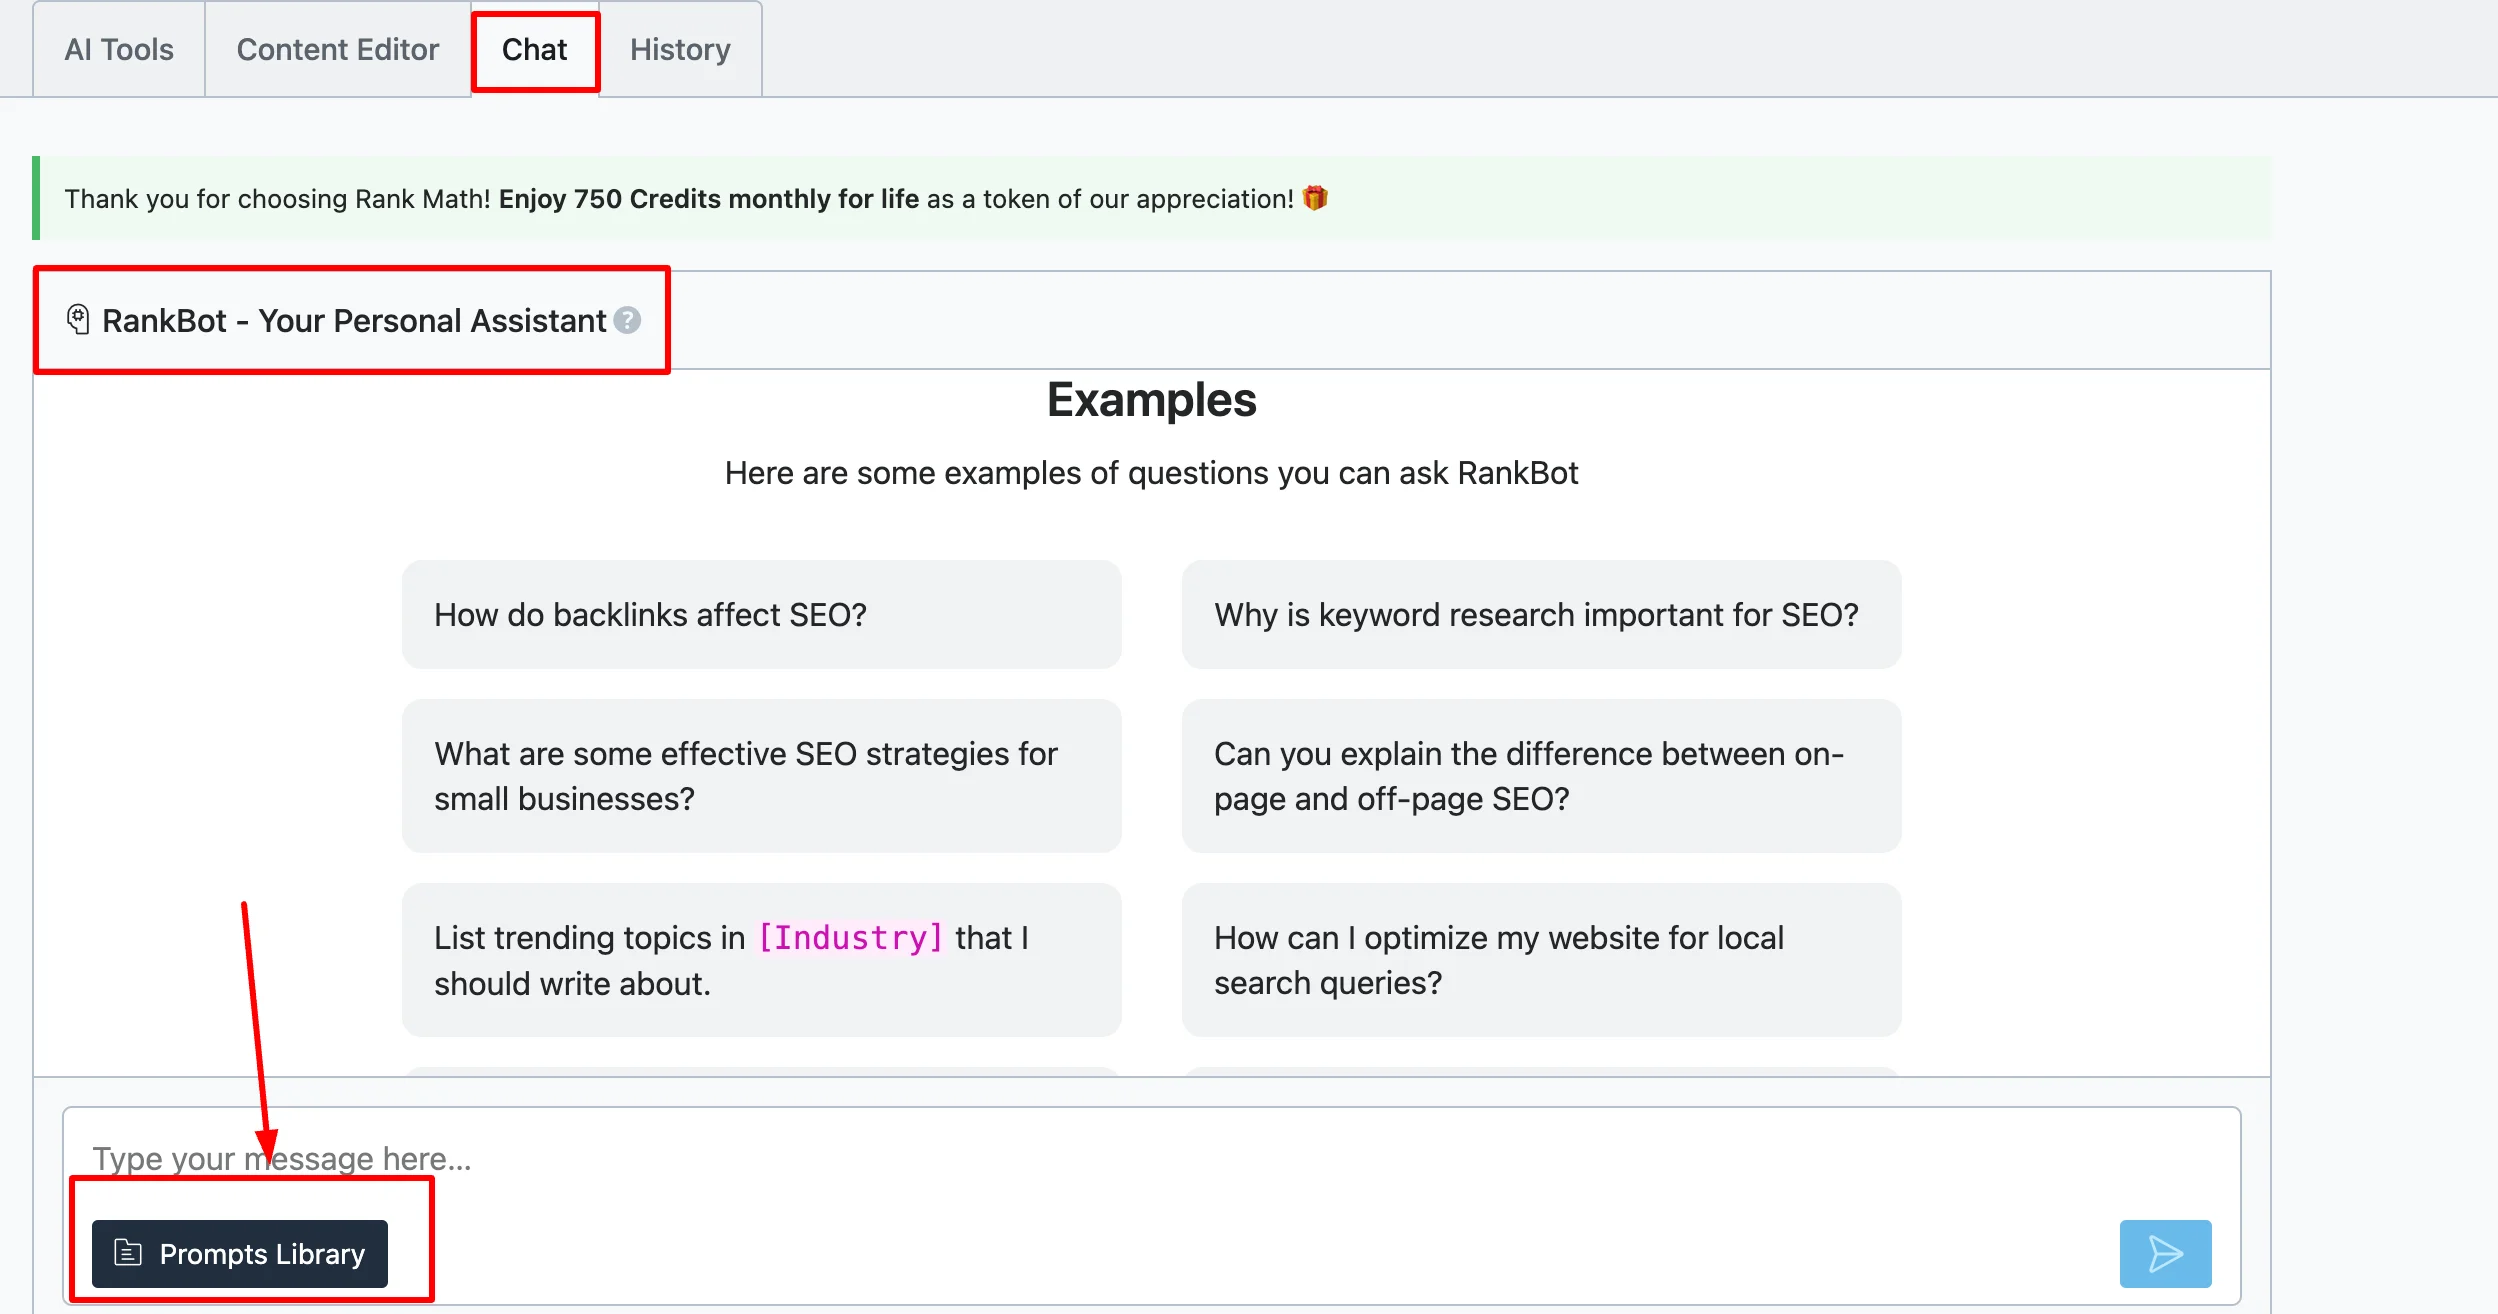Screen dimensions: 2498x1314
Task: Open the AI Tools tab
Action: click(x=118, y=50)
